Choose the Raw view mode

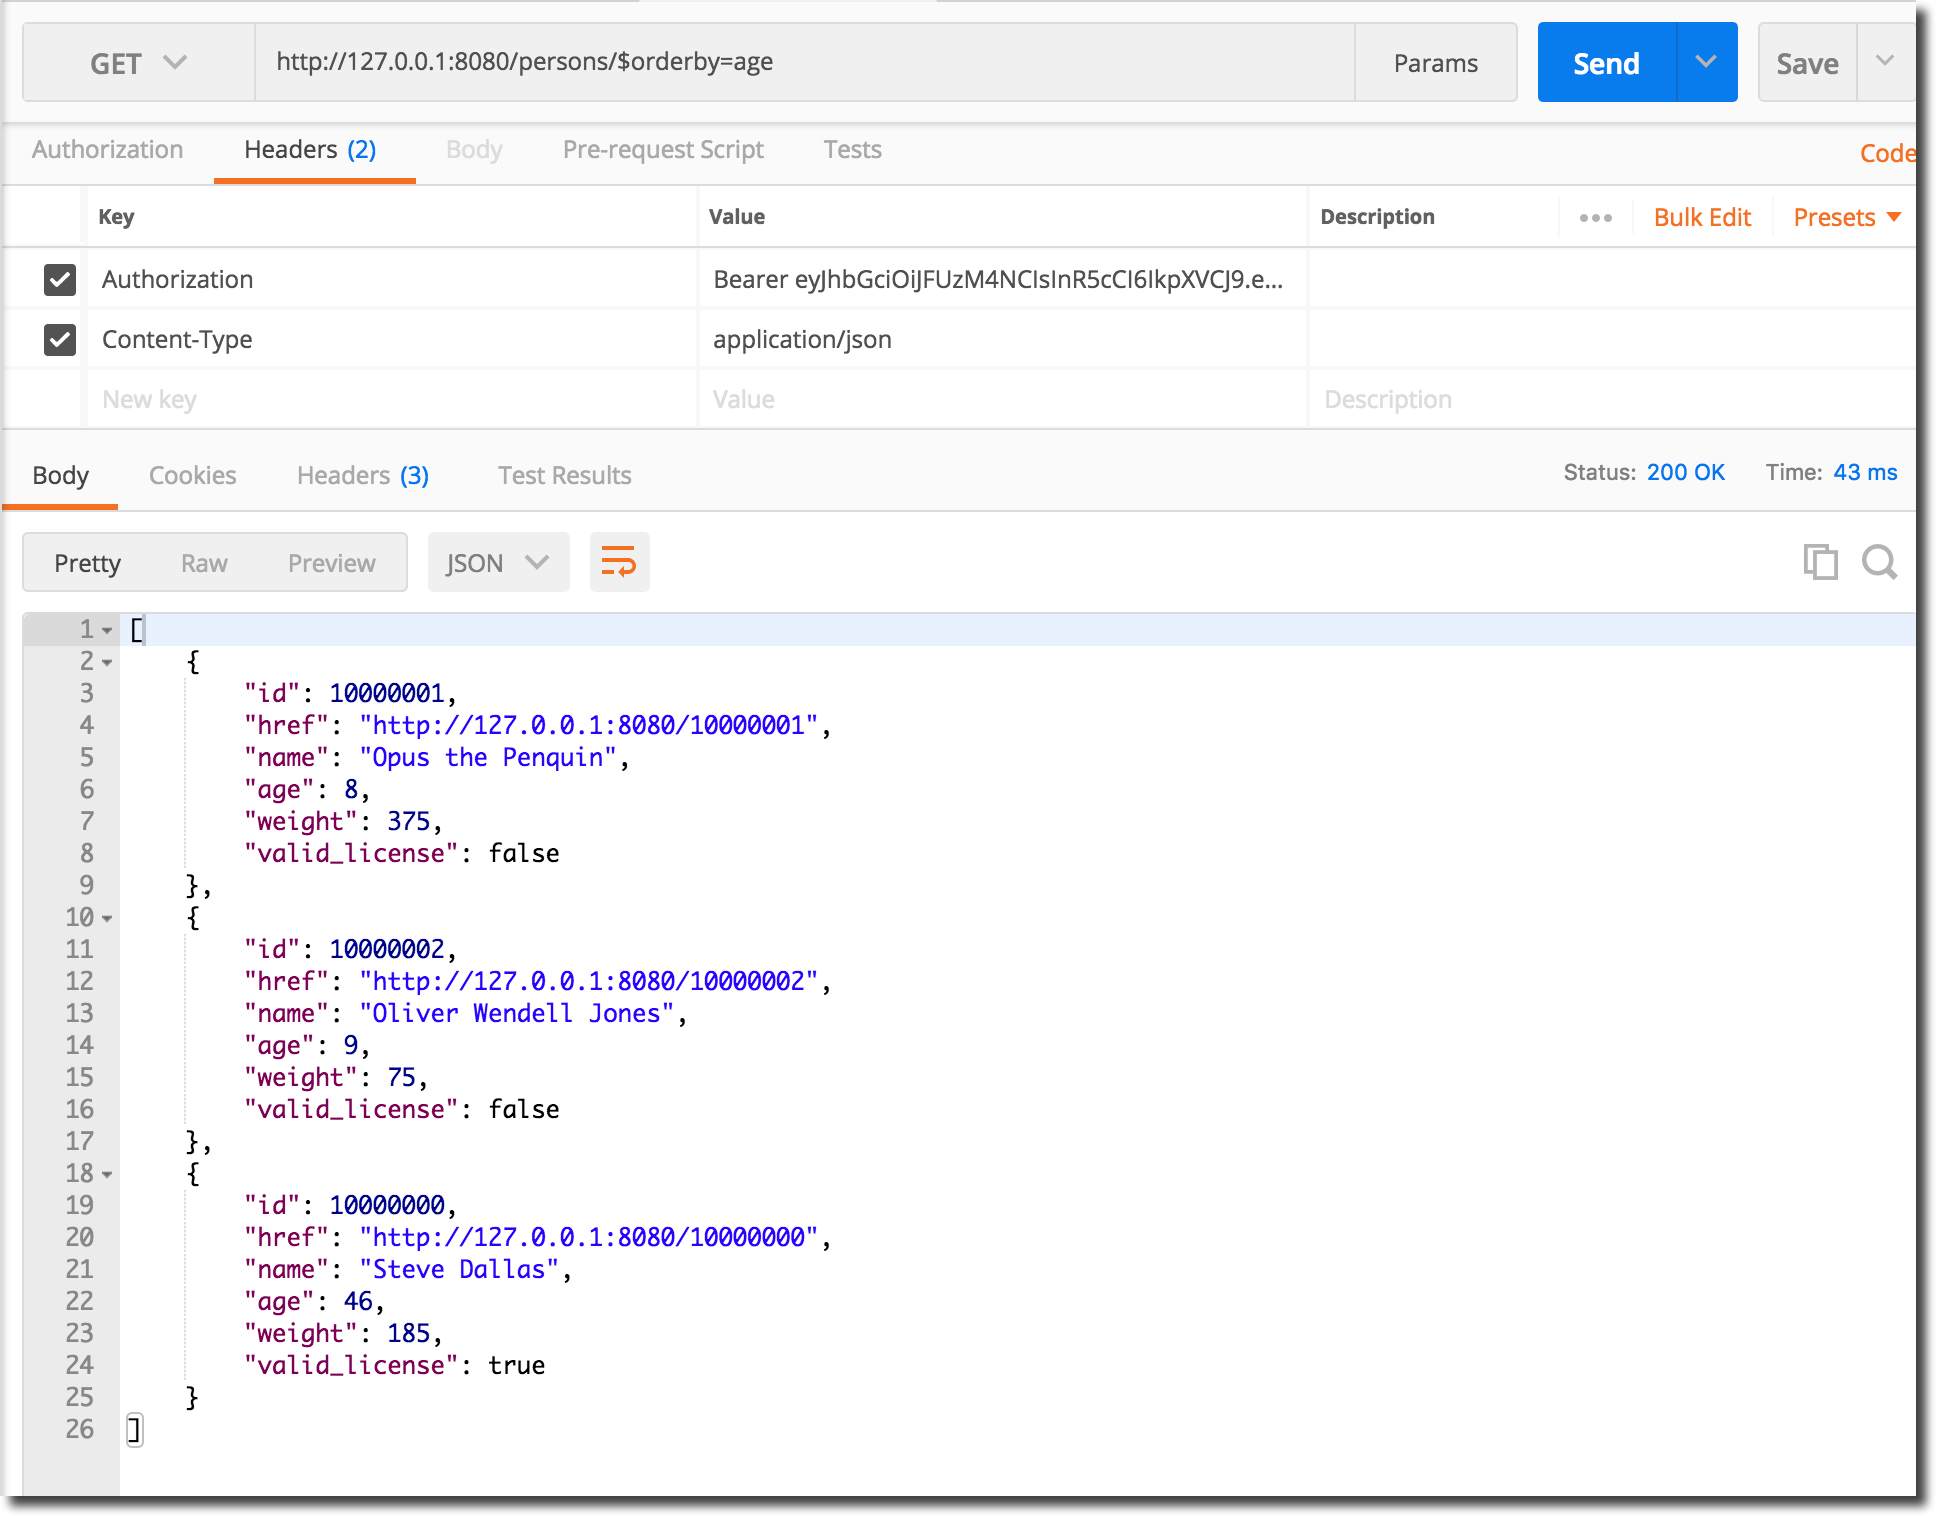[x=204, y=563]
